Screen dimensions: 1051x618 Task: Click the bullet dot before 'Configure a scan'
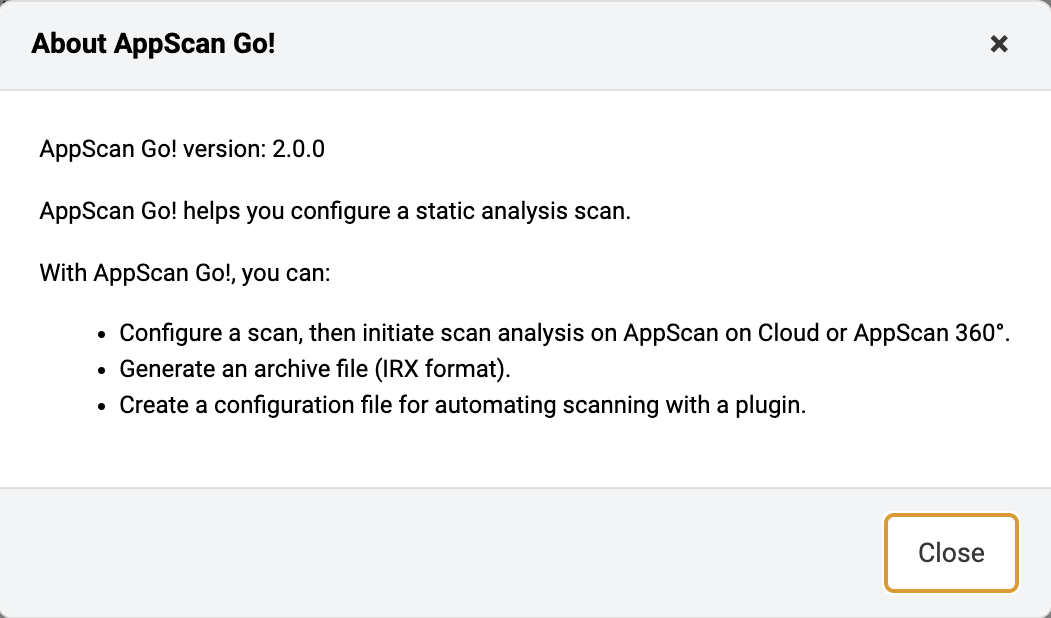click(x=102, y=334)
